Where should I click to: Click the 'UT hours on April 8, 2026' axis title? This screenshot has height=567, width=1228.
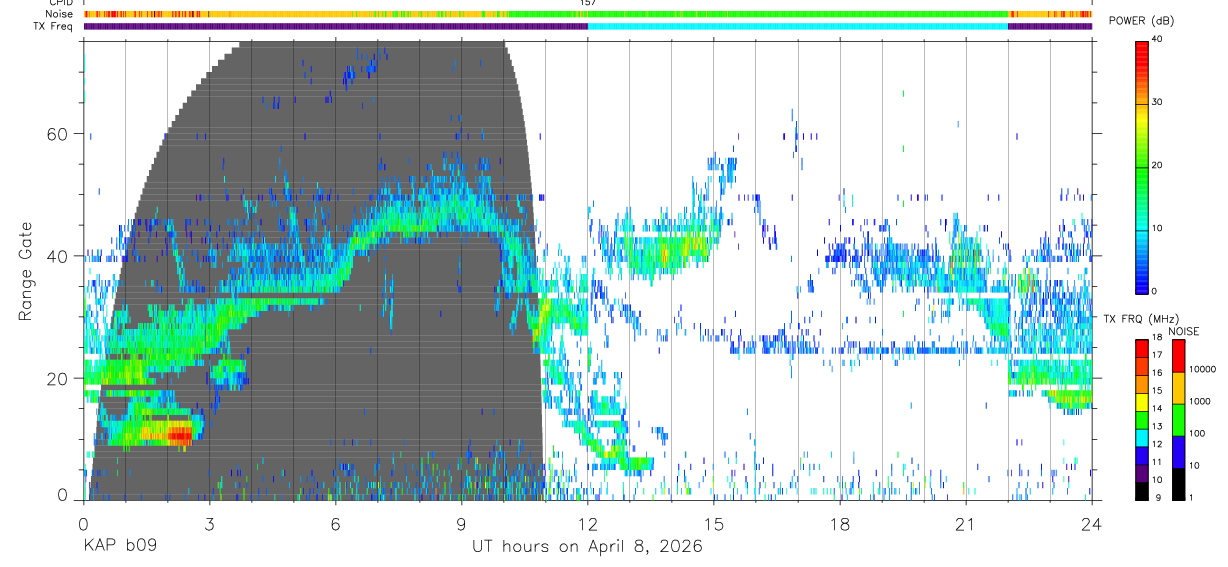587,547
